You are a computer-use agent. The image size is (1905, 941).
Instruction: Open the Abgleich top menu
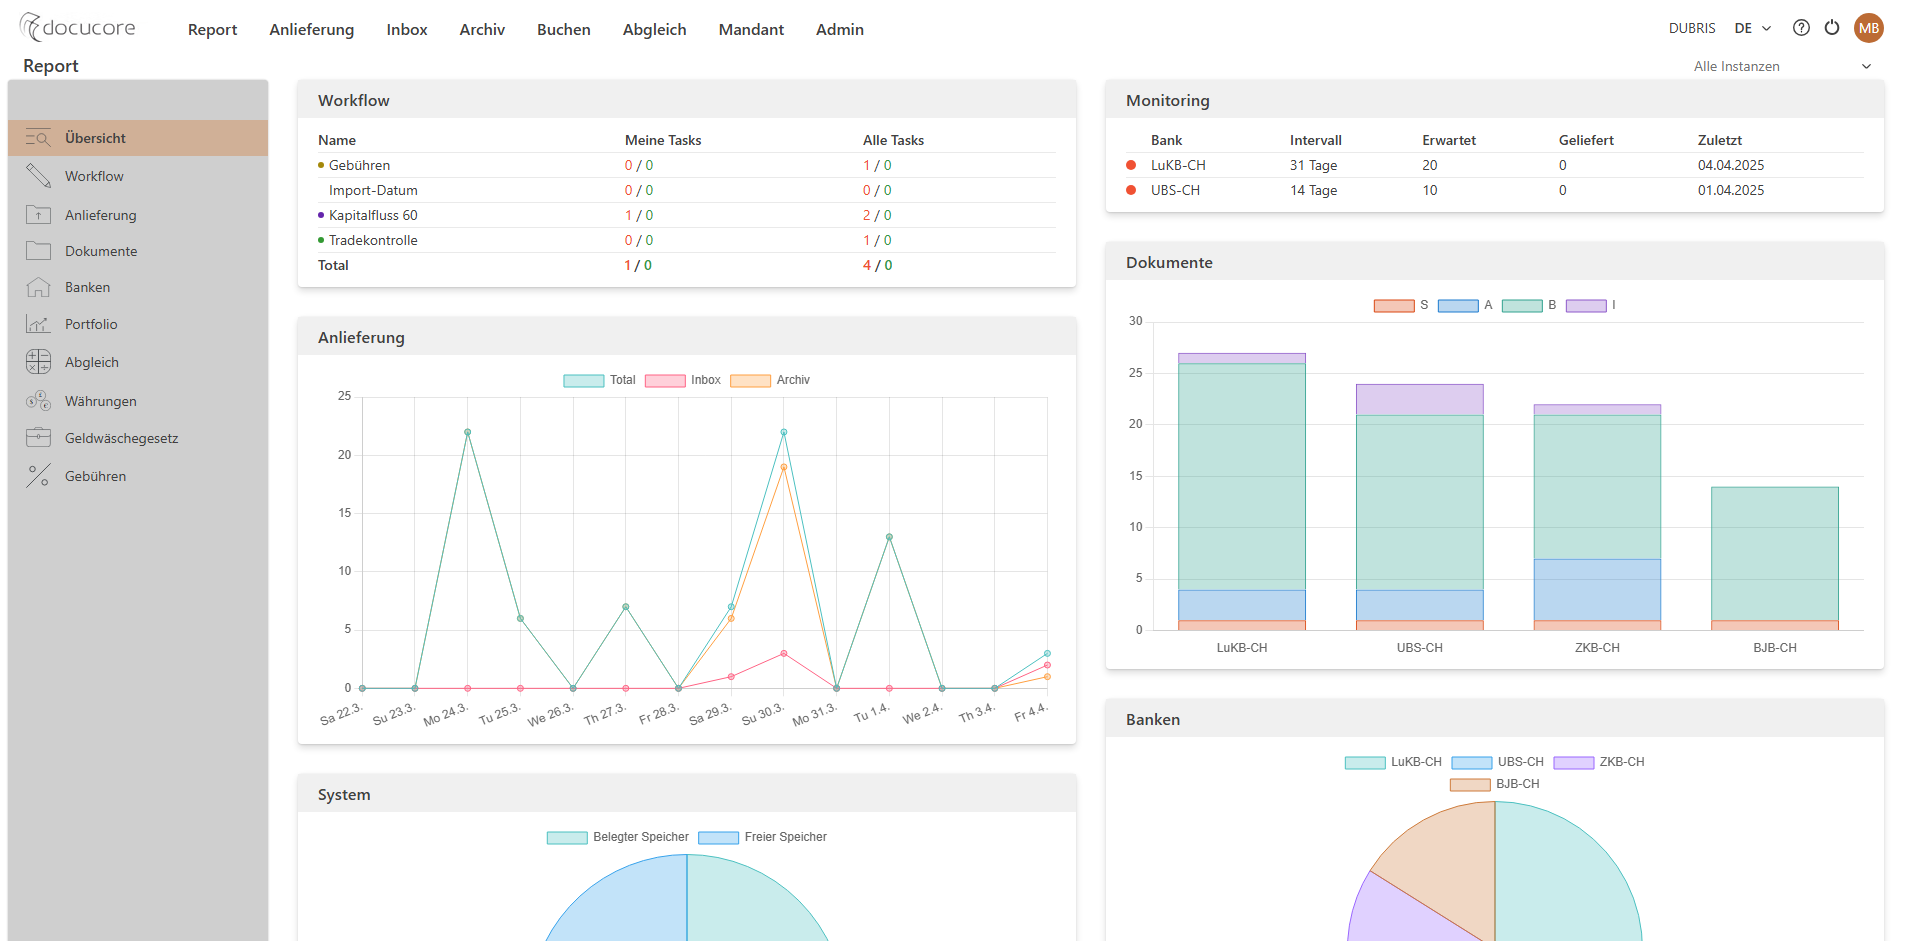[654, 30]
